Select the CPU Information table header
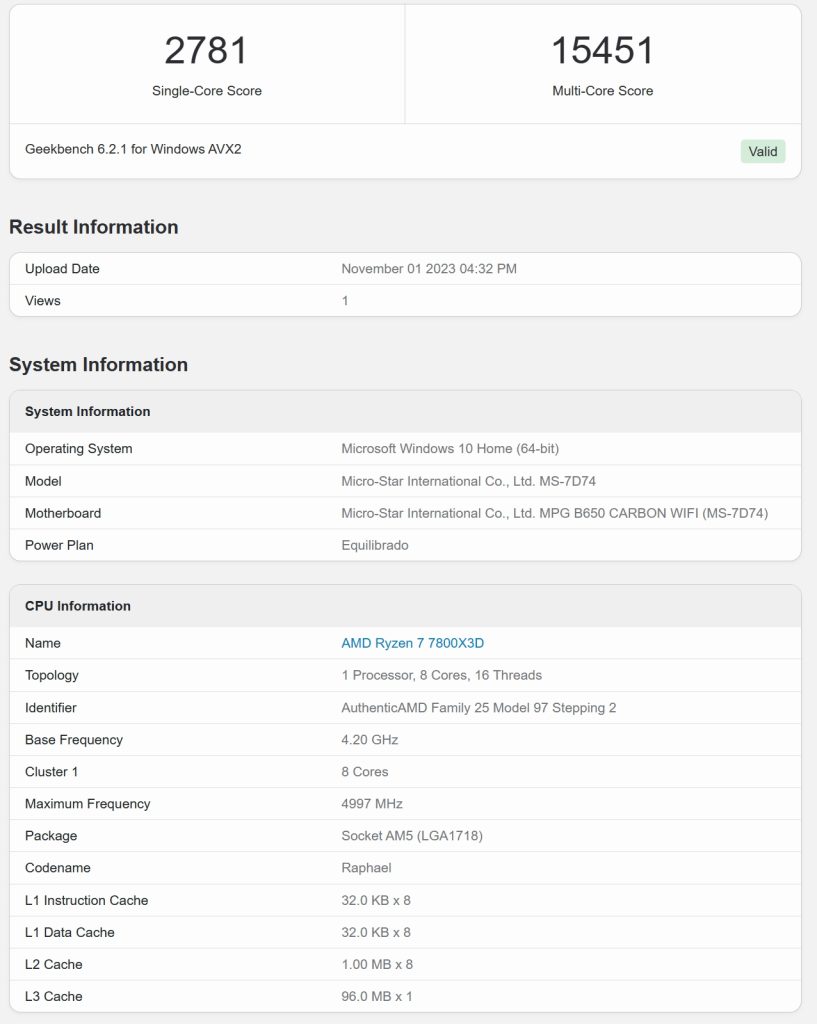The image size is (817, 1024). (405, 606)
